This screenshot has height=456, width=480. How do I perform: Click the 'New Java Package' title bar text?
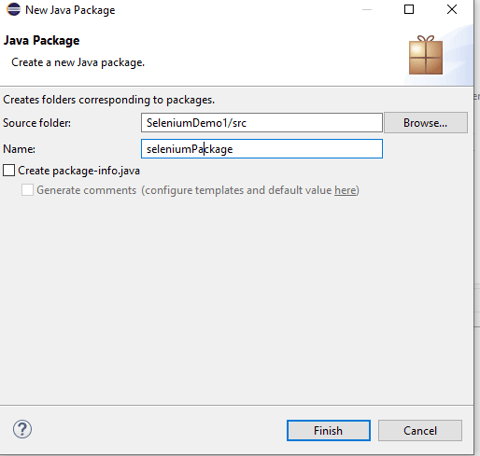coord(70,10)
